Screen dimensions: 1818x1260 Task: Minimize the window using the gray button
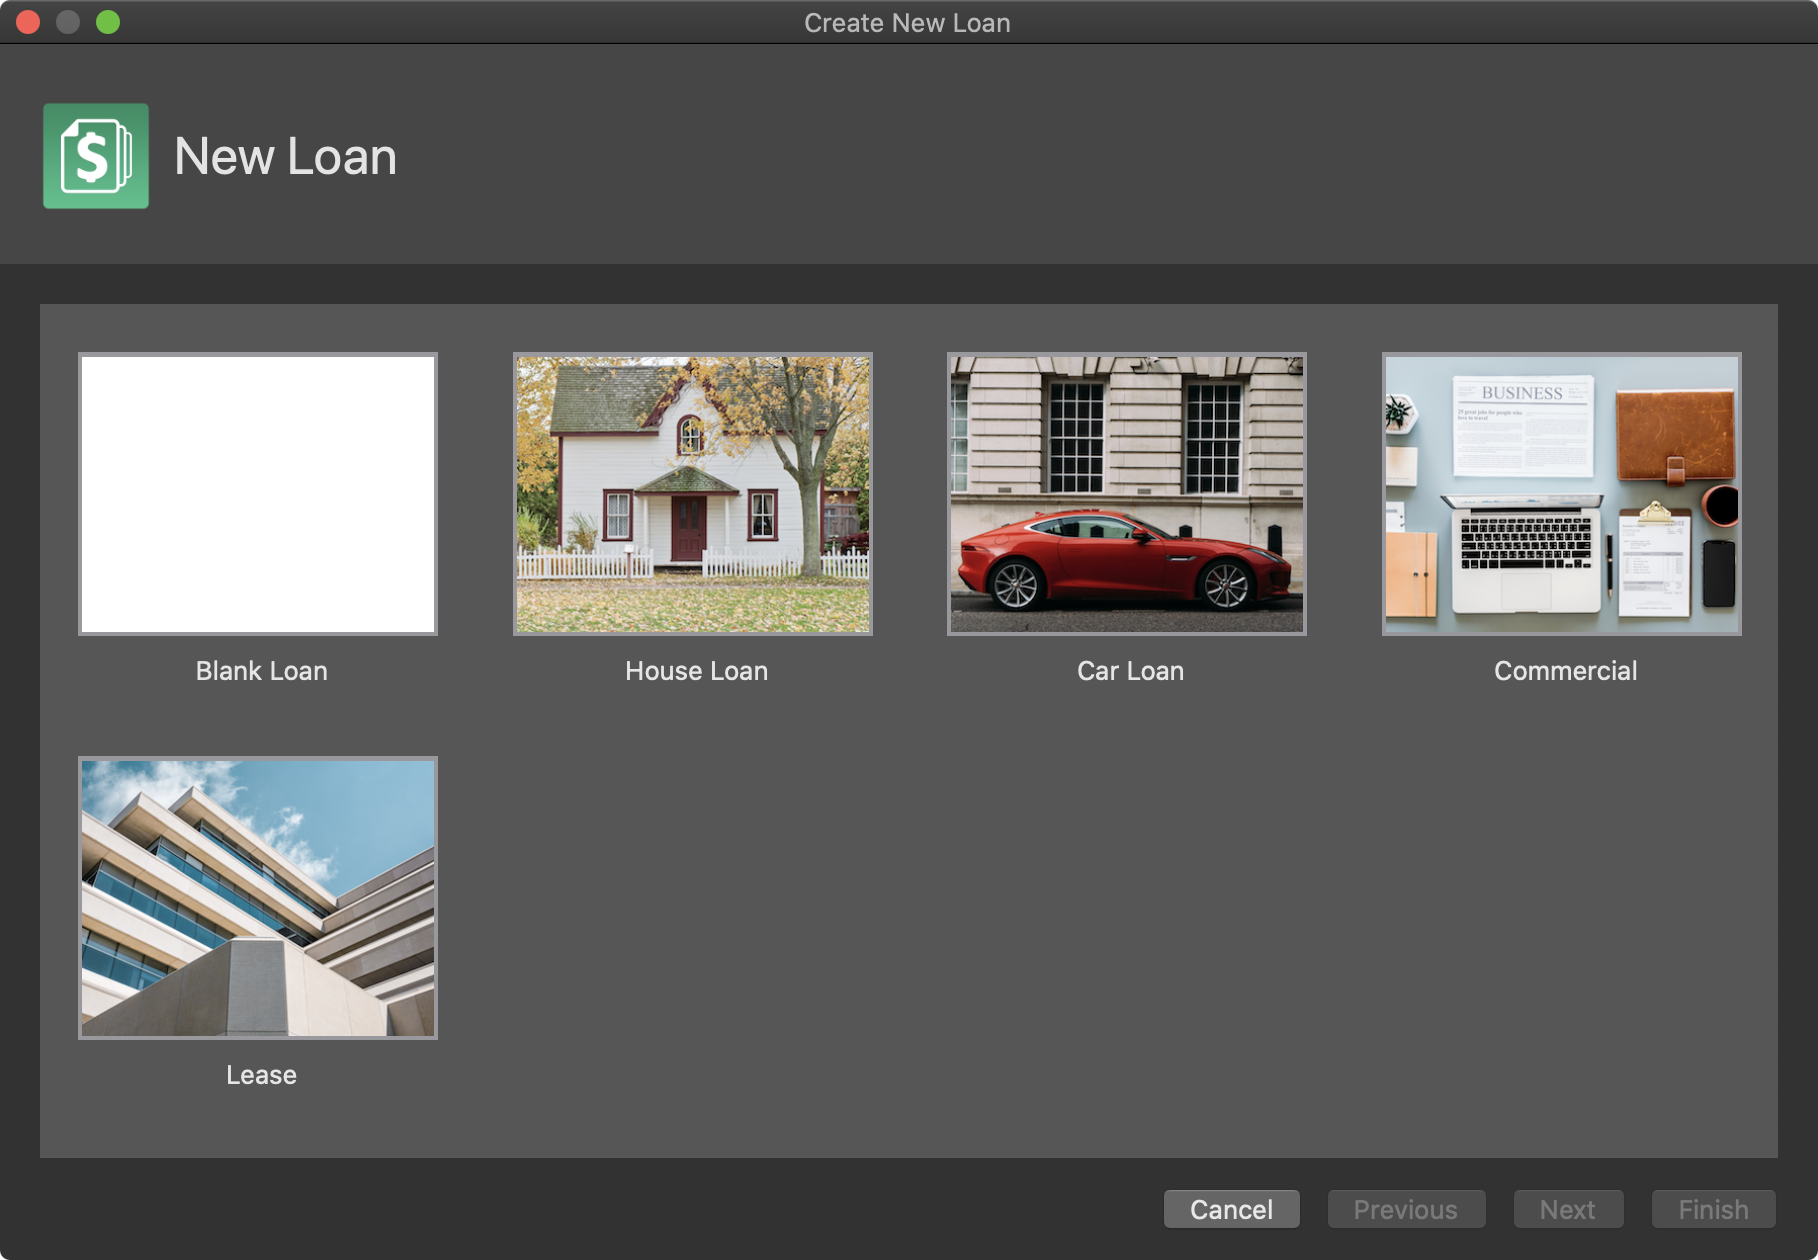(x=68, y=22)
